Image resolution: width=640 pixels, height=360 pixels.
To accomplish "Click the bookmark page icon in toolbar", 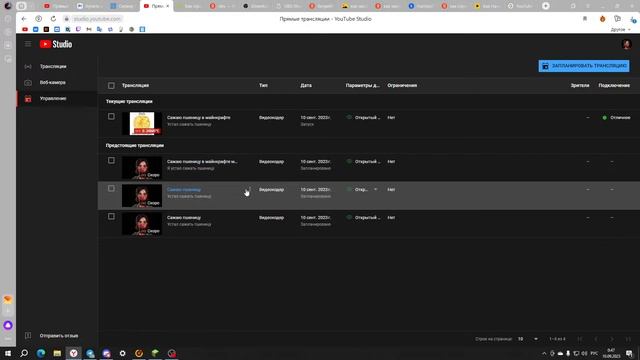I will pyautogui.click(x=585, y=19).
